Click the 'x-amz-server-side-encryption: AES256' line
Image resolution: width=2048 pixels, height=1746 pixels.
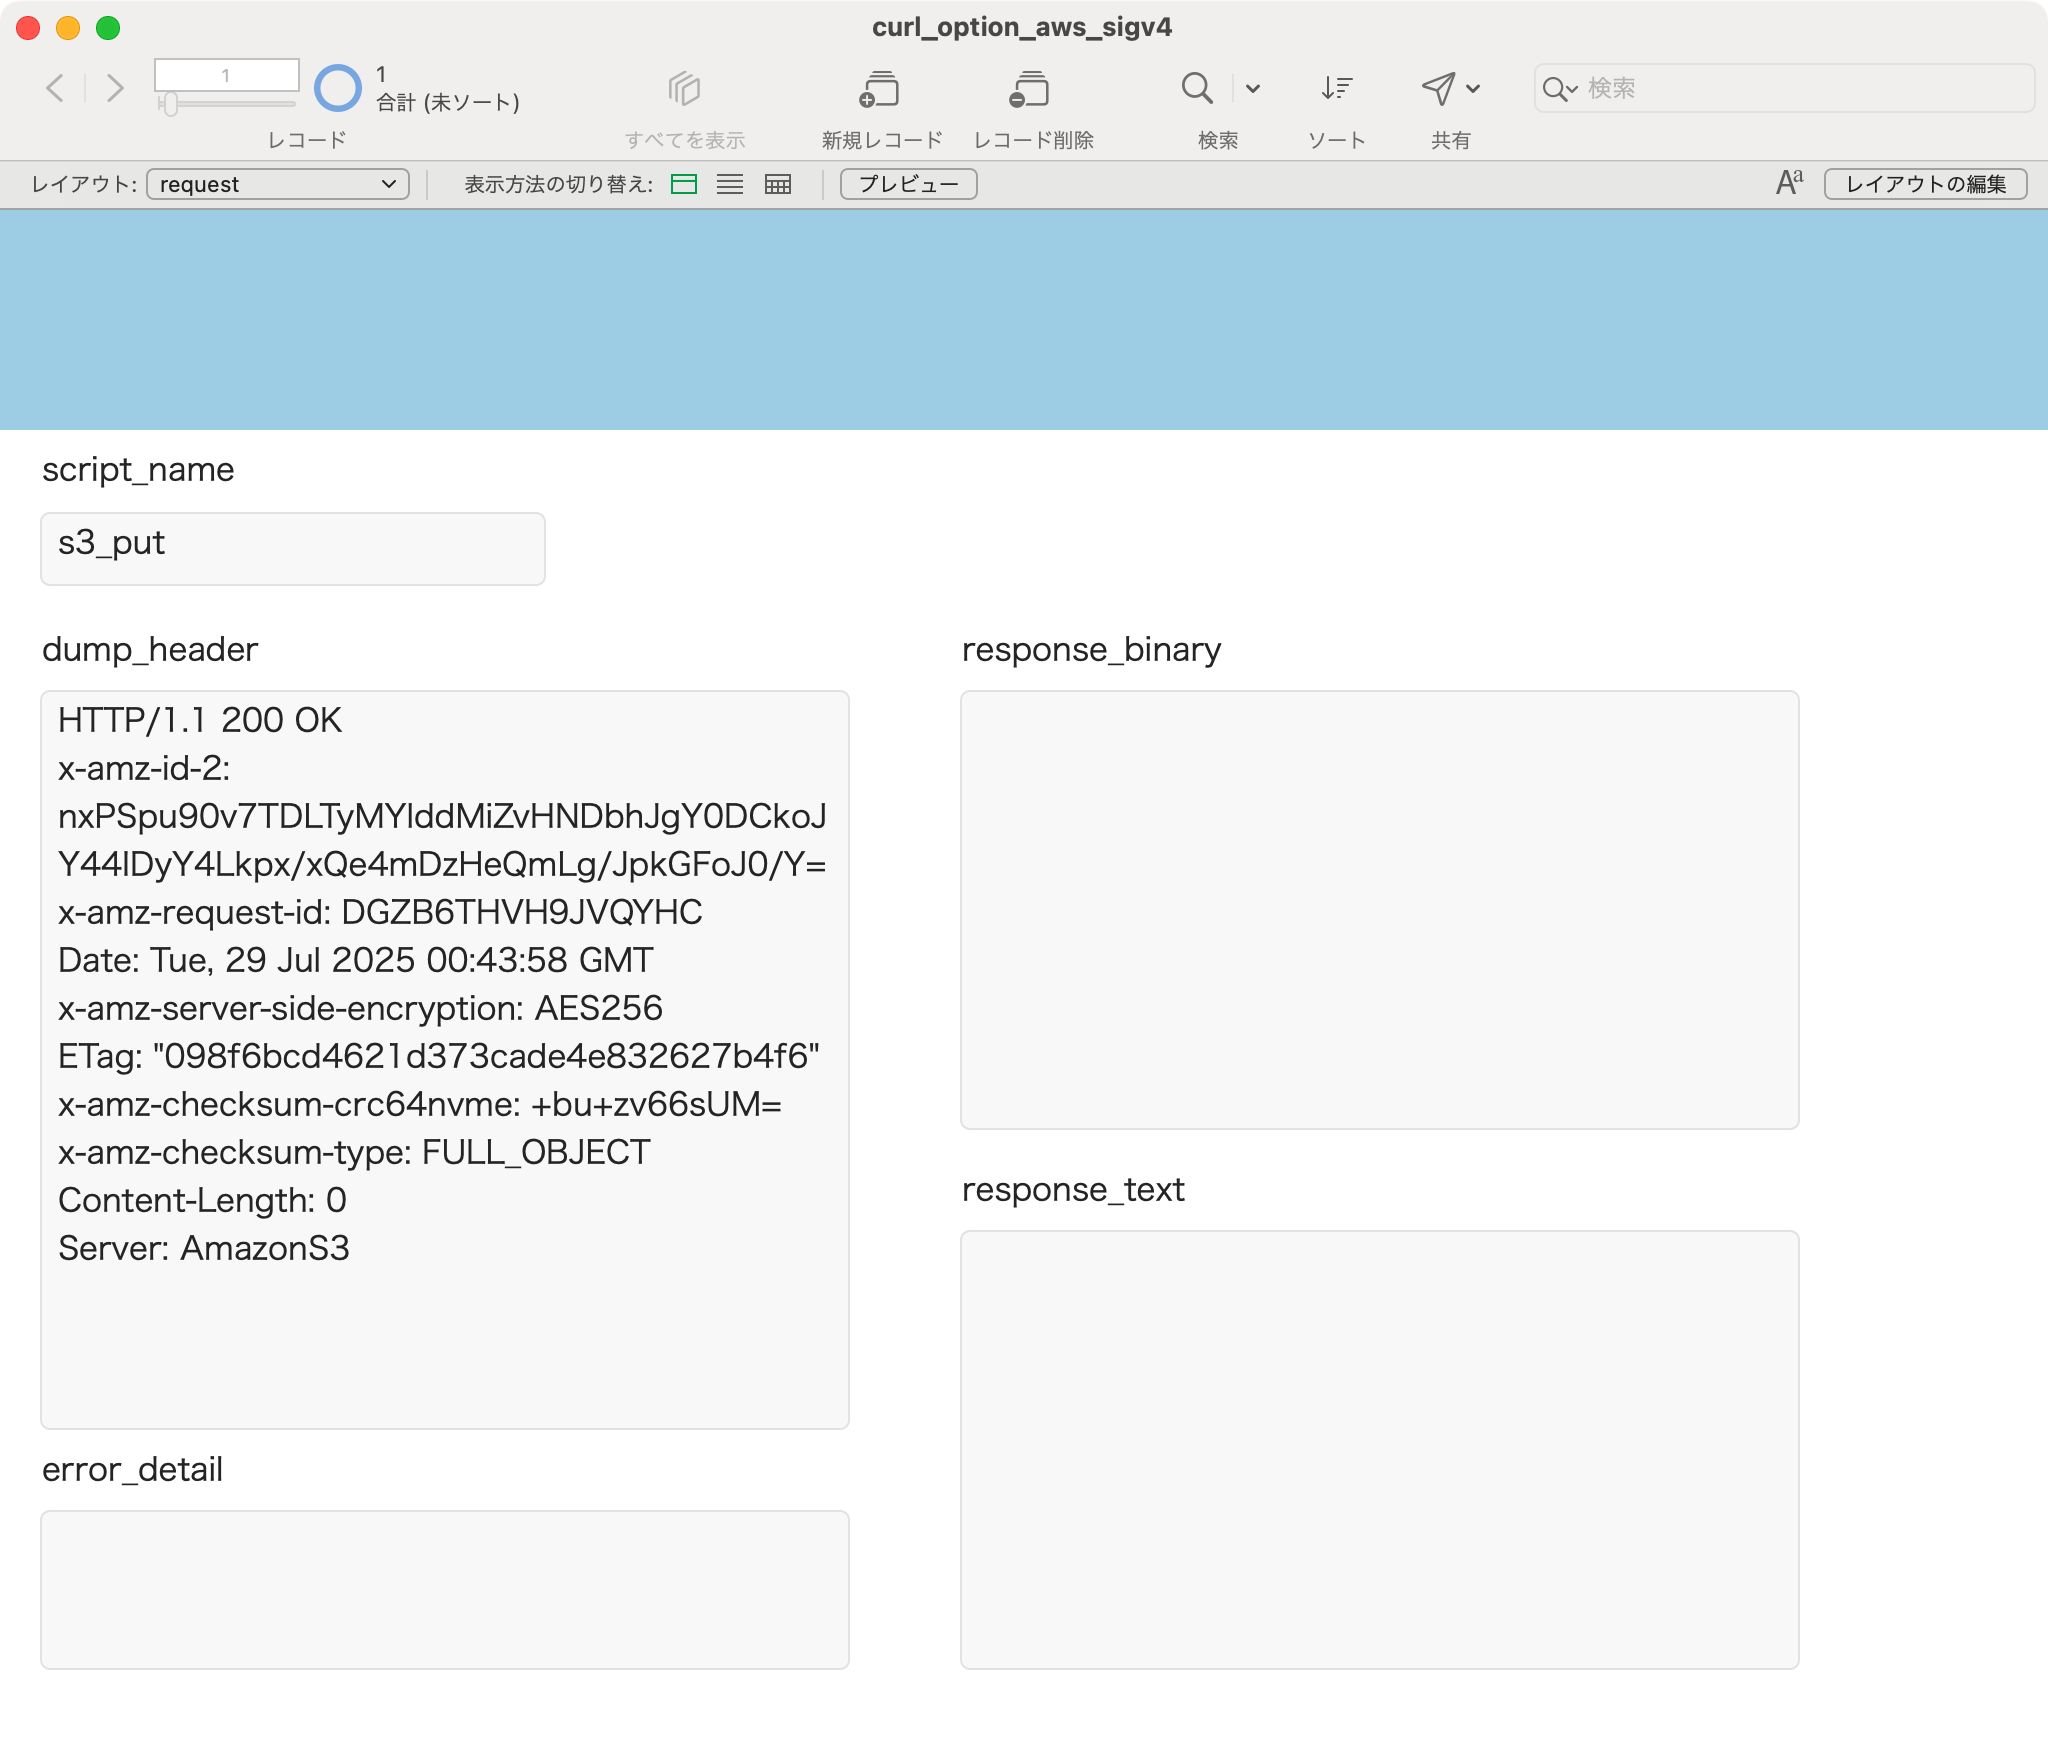point(360,1008)
